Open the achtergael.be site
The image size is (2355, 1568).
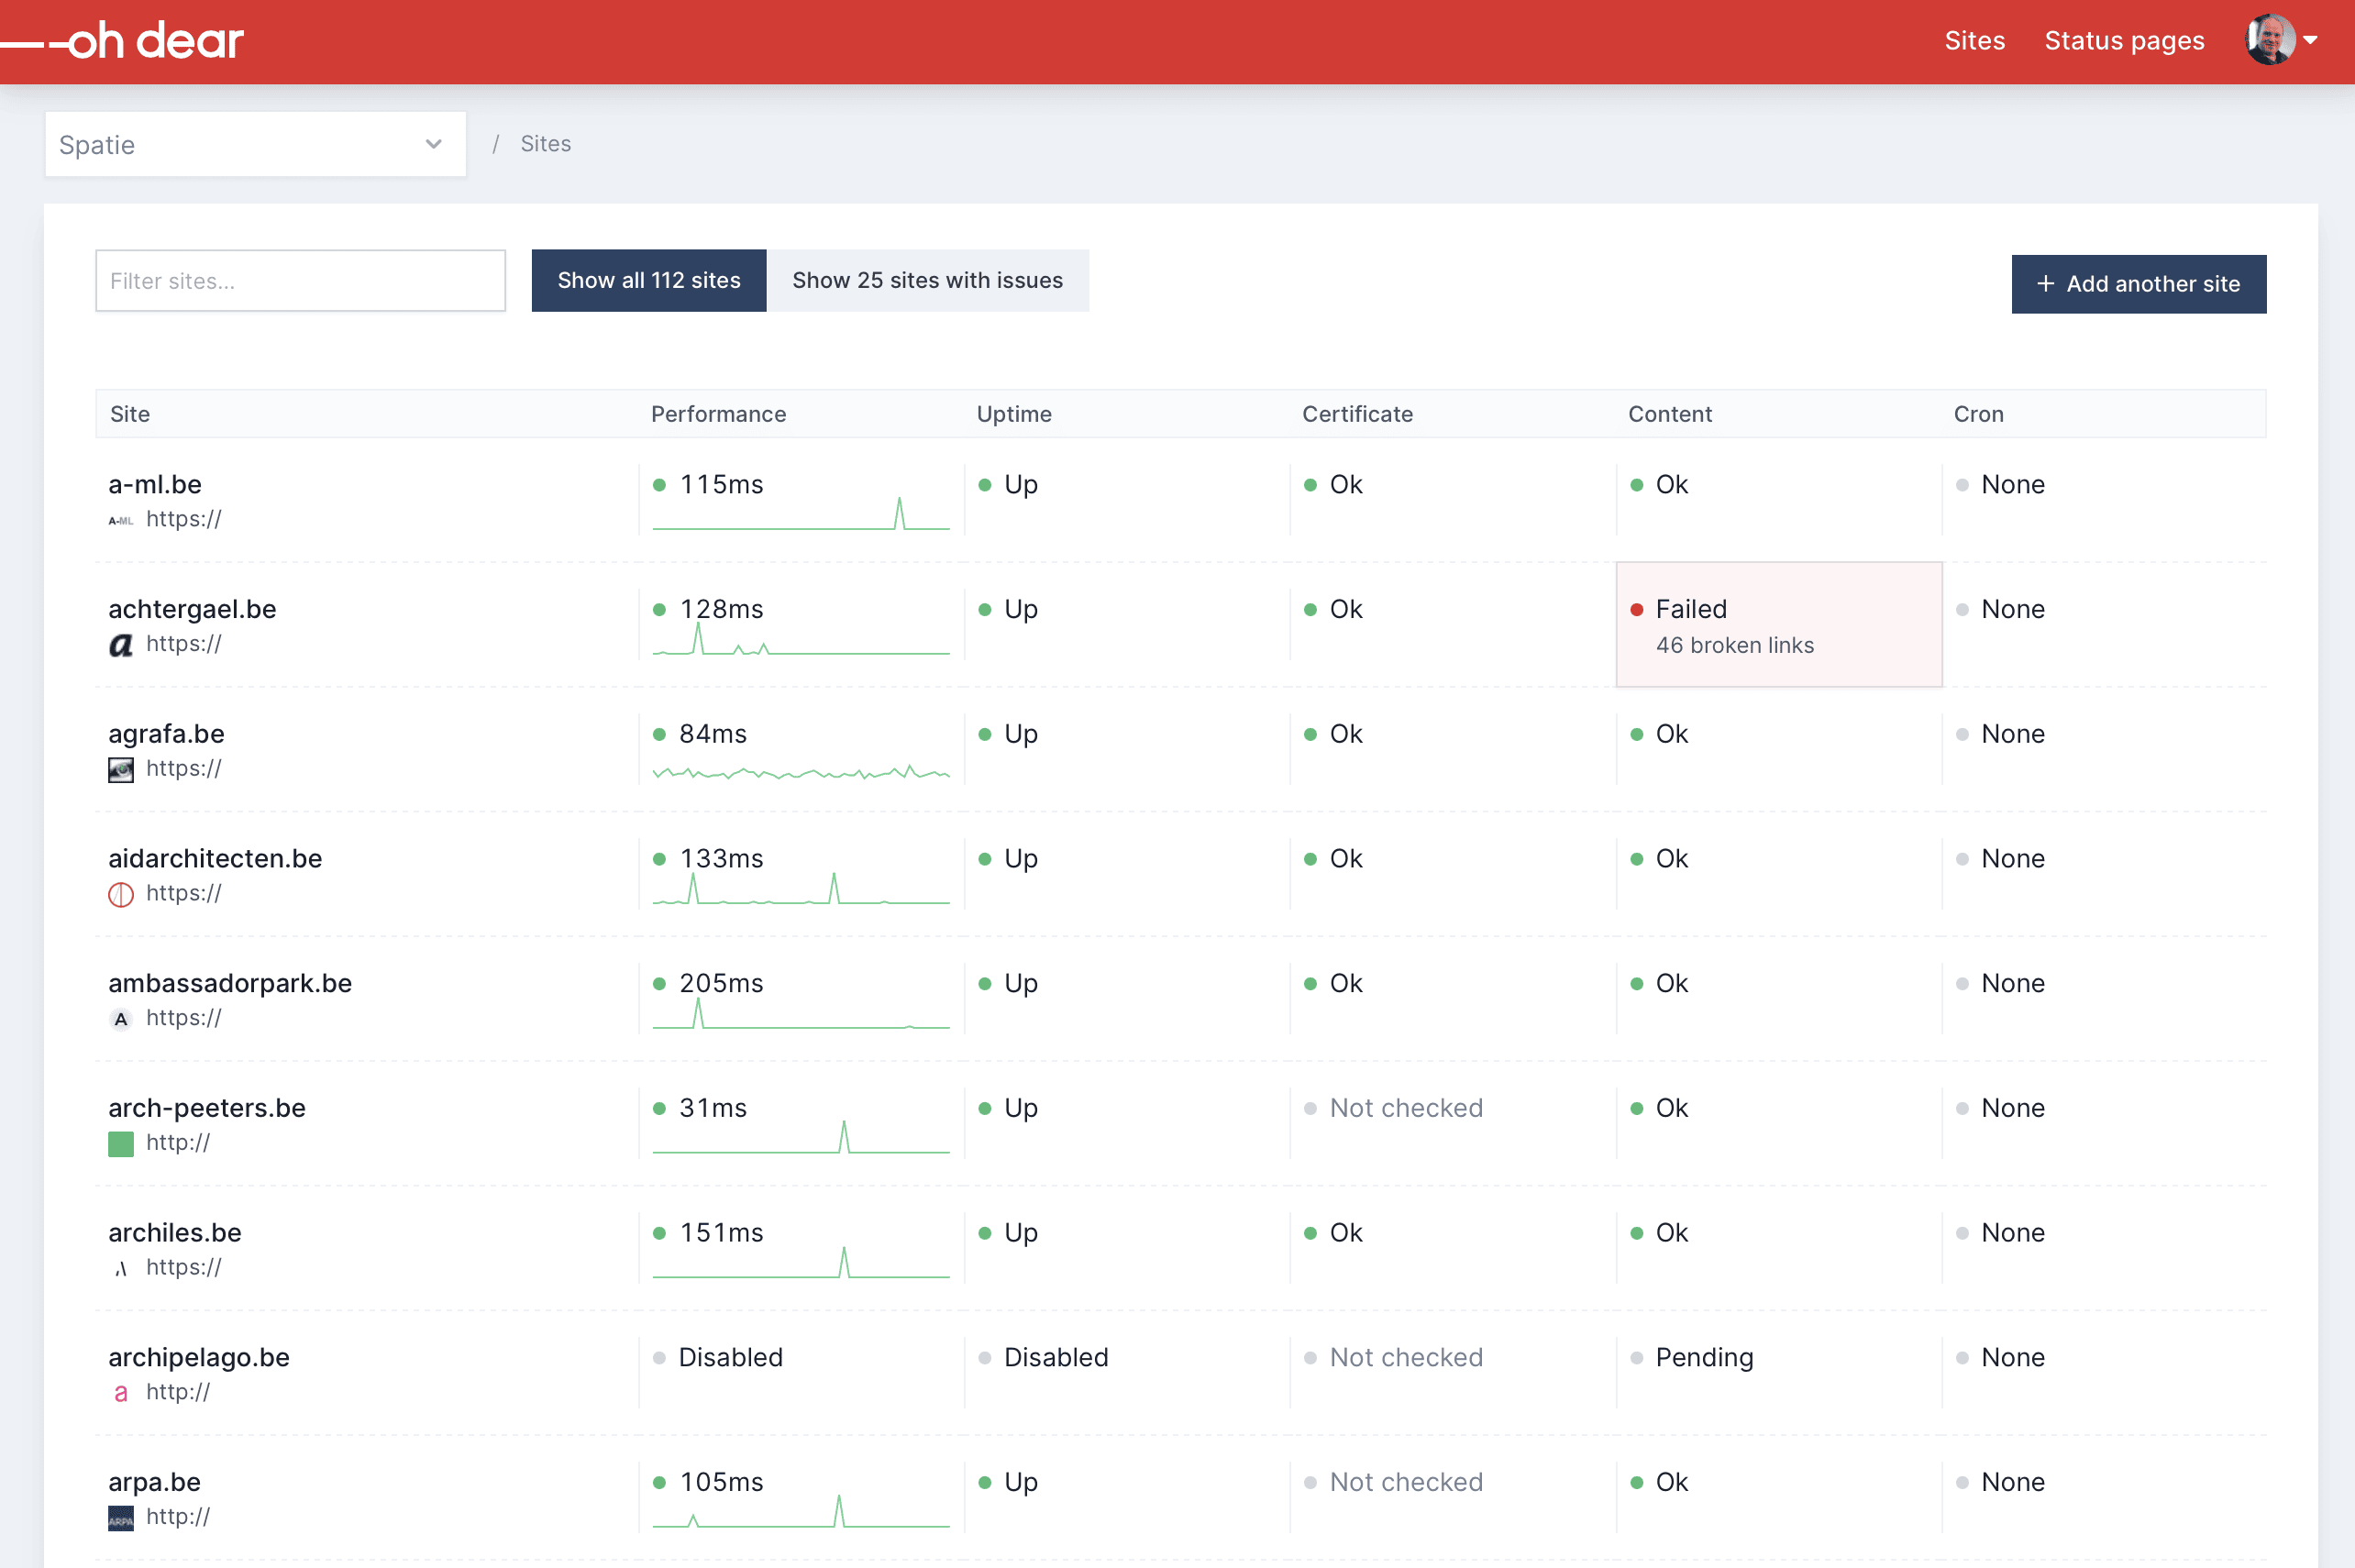pyautogui.click(x=192, y=609)
